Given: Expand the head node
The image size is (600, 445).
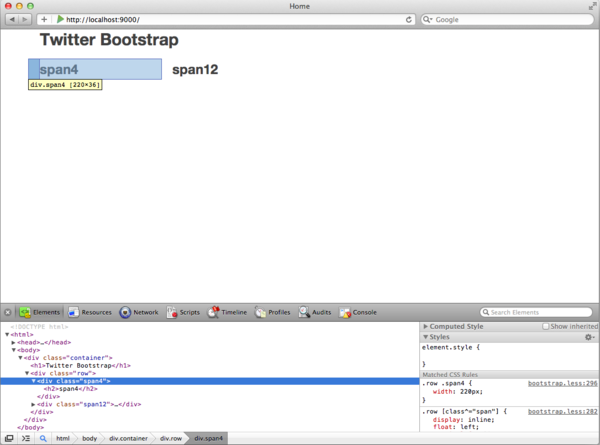Looking at the screenshot, I should point(13,342).
